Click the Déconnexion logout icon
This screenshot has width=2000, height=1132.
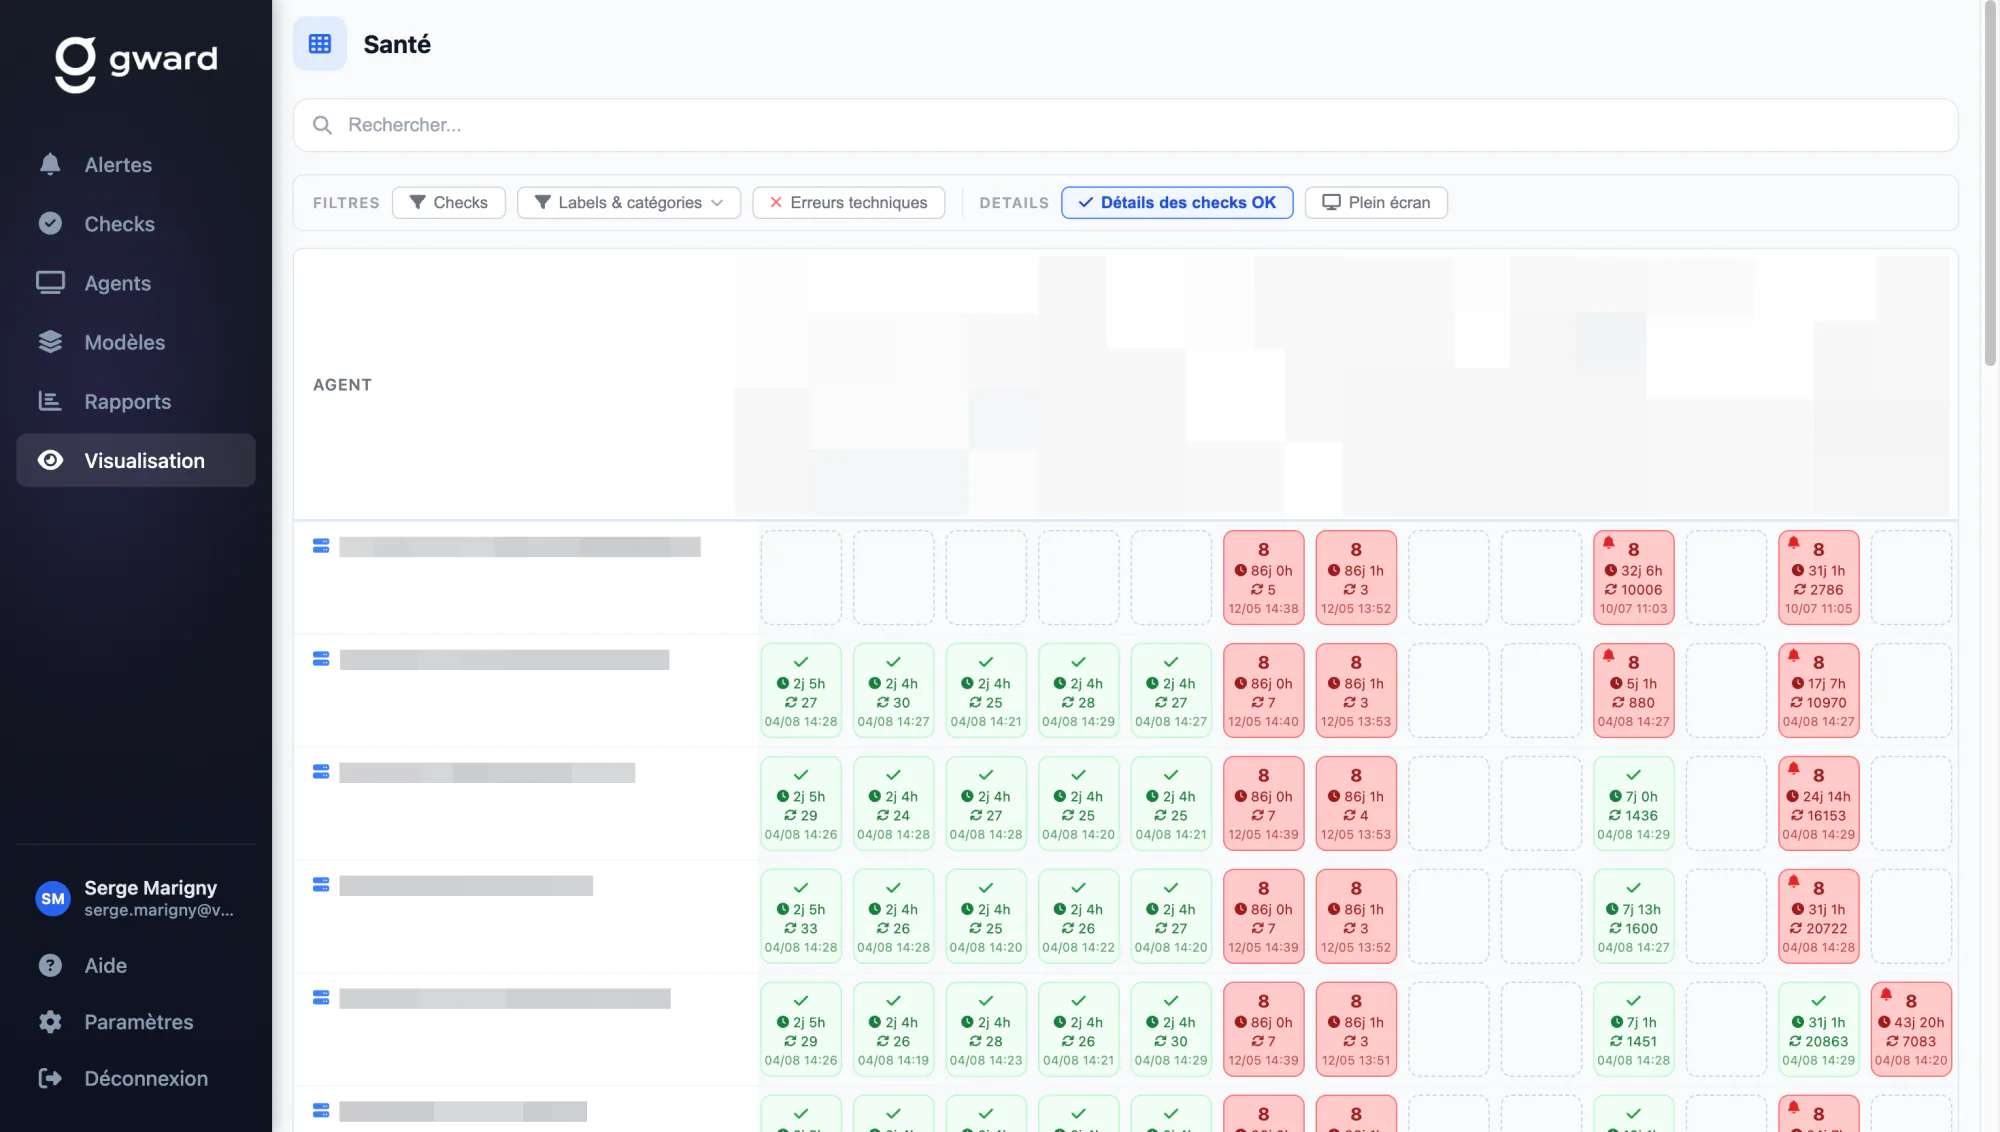tap(50, 1078)
